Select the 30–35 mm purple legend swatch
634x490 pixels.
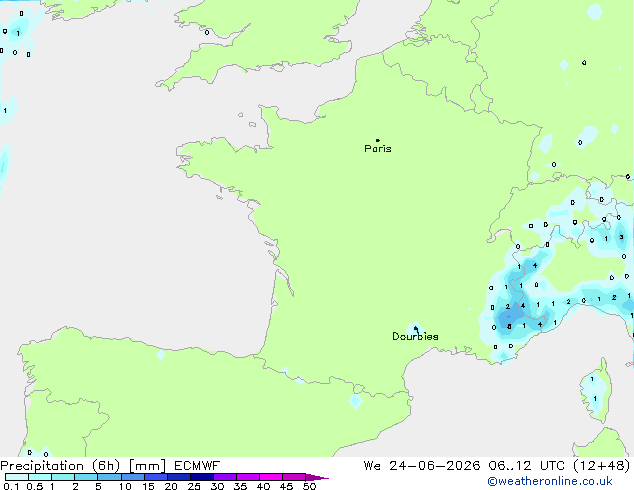click(x=224, y=477)
